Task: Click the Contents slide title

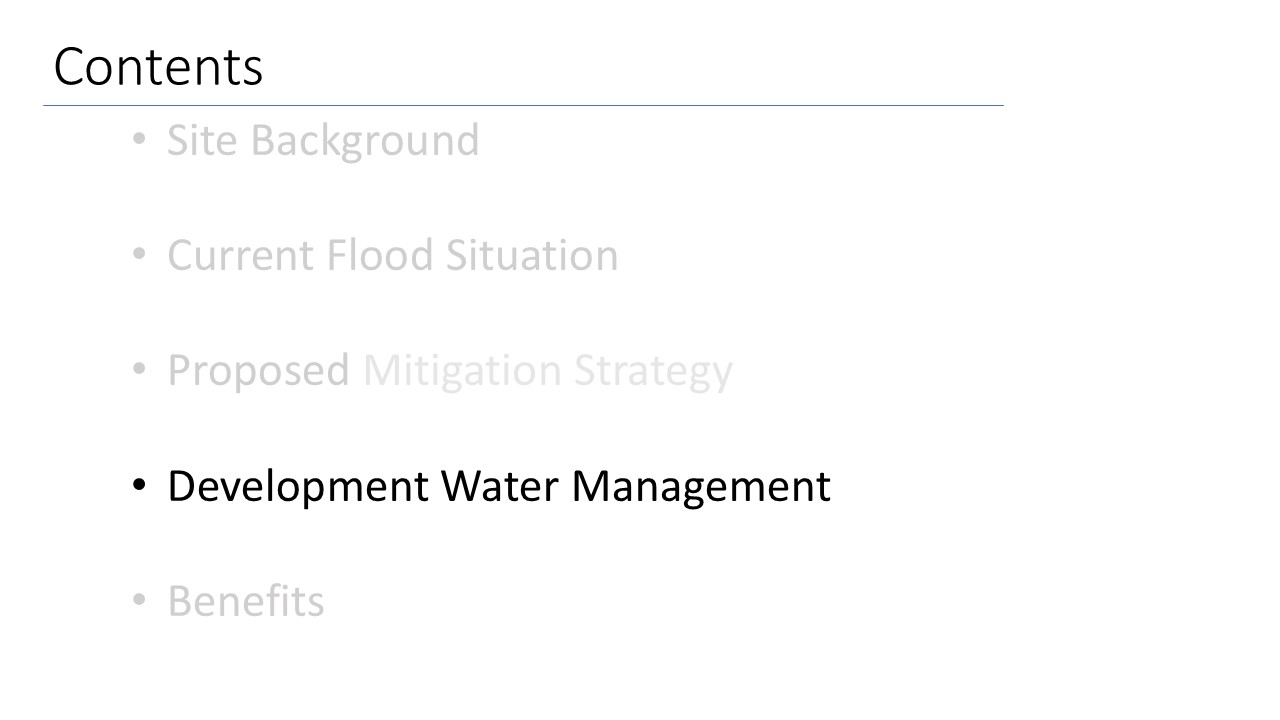Action: (x=158, y=67)
